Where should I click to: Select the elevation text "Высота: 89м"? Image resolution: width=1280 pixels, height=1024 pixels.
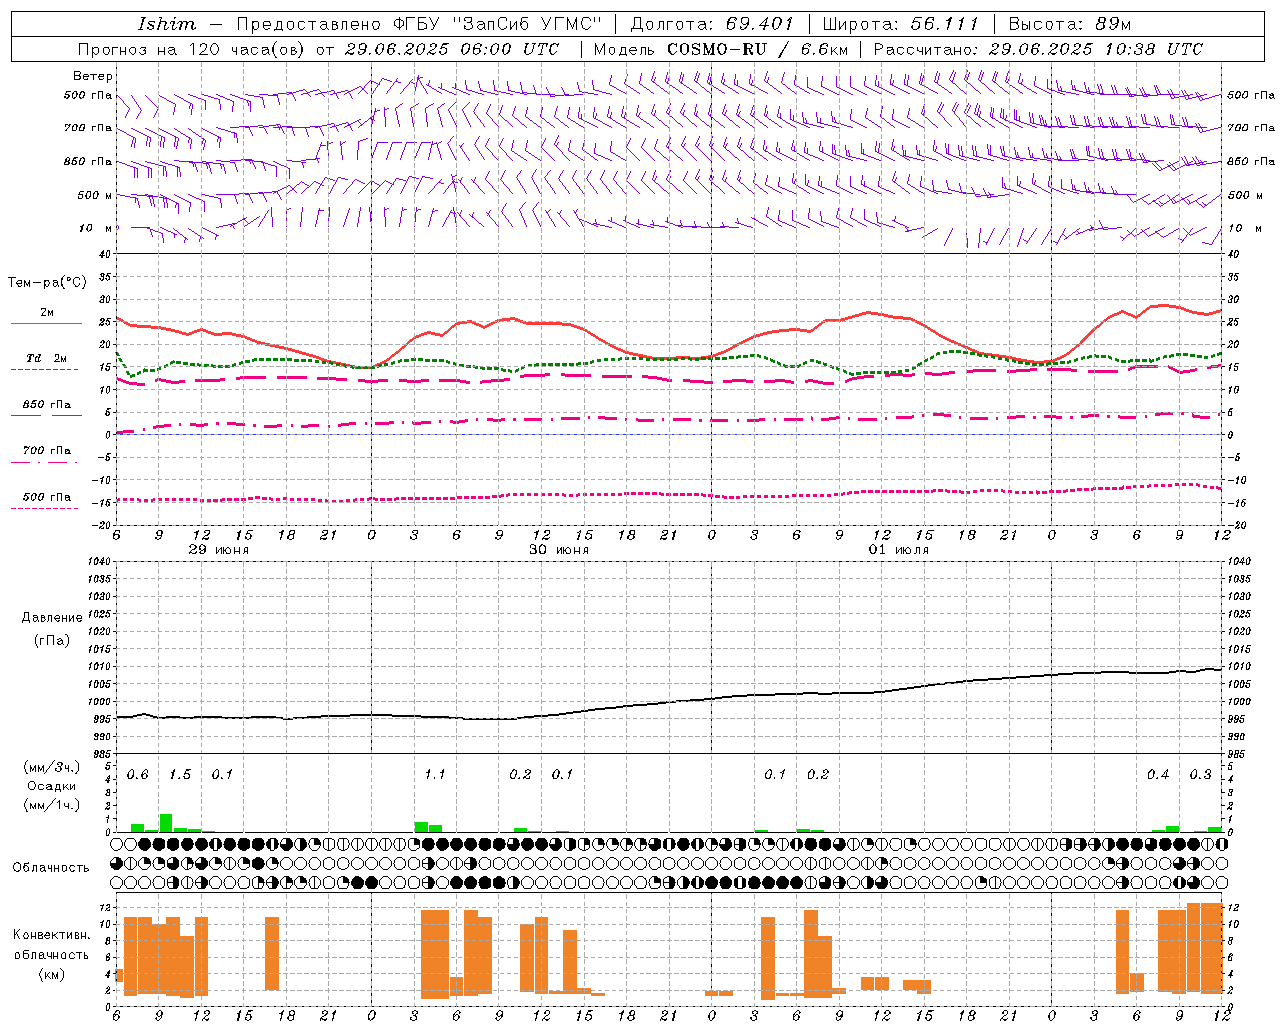click(1069, 24)
